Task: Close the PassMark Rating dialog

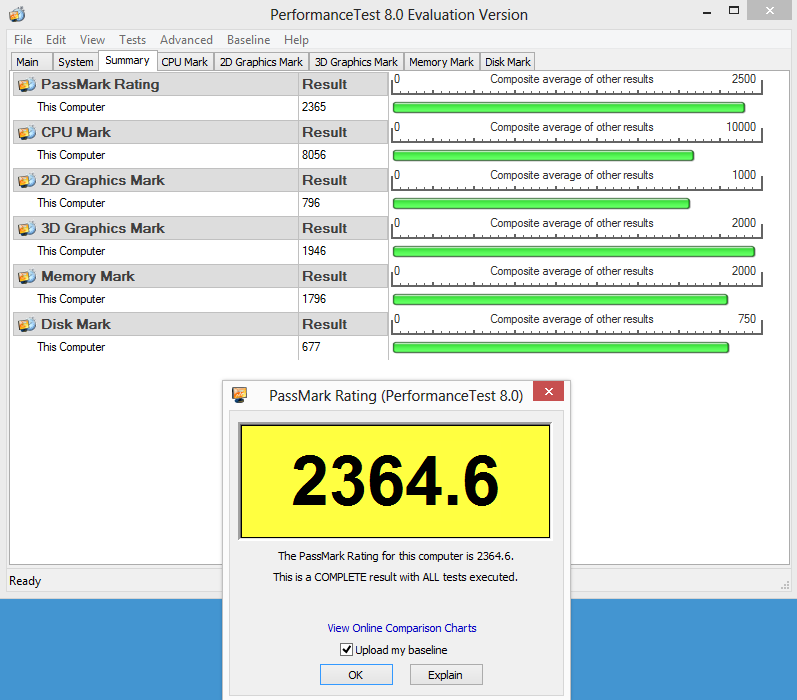Action: (548, 391)
